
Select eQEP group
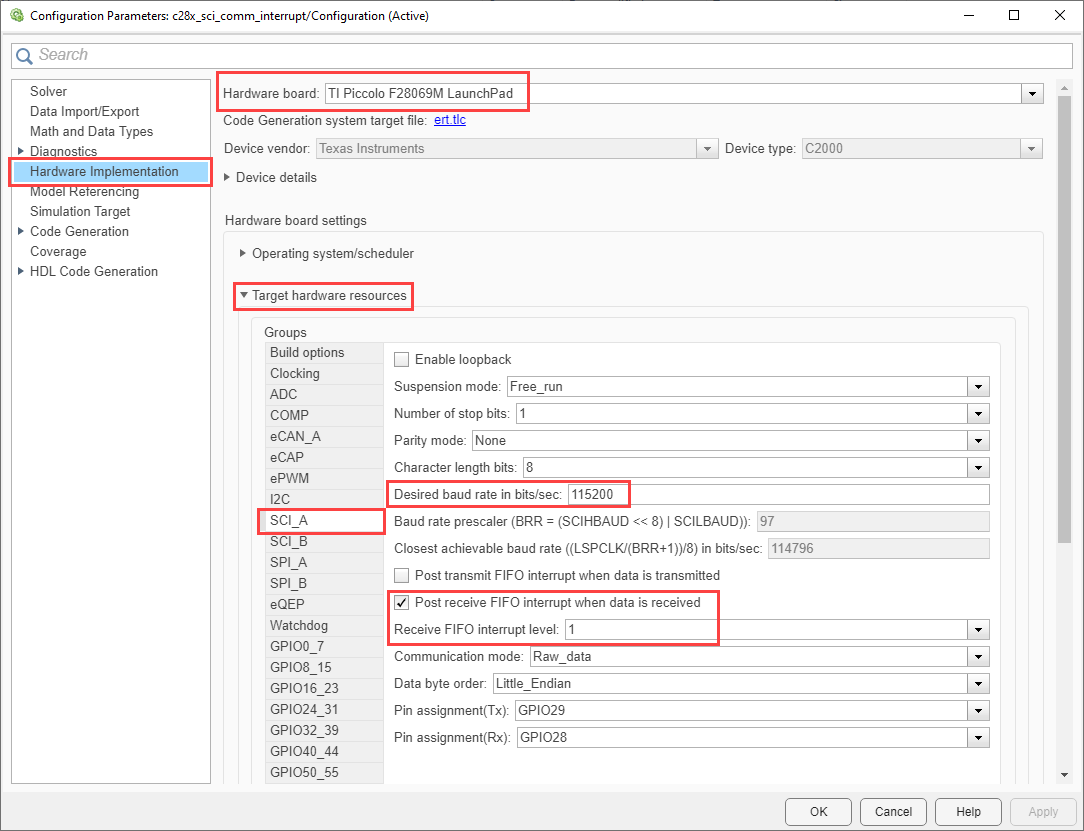324,604
